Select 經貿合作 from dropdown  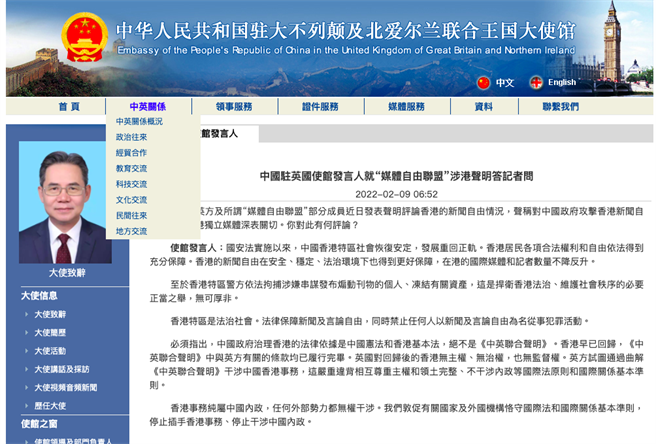click(x=131, y=153)
